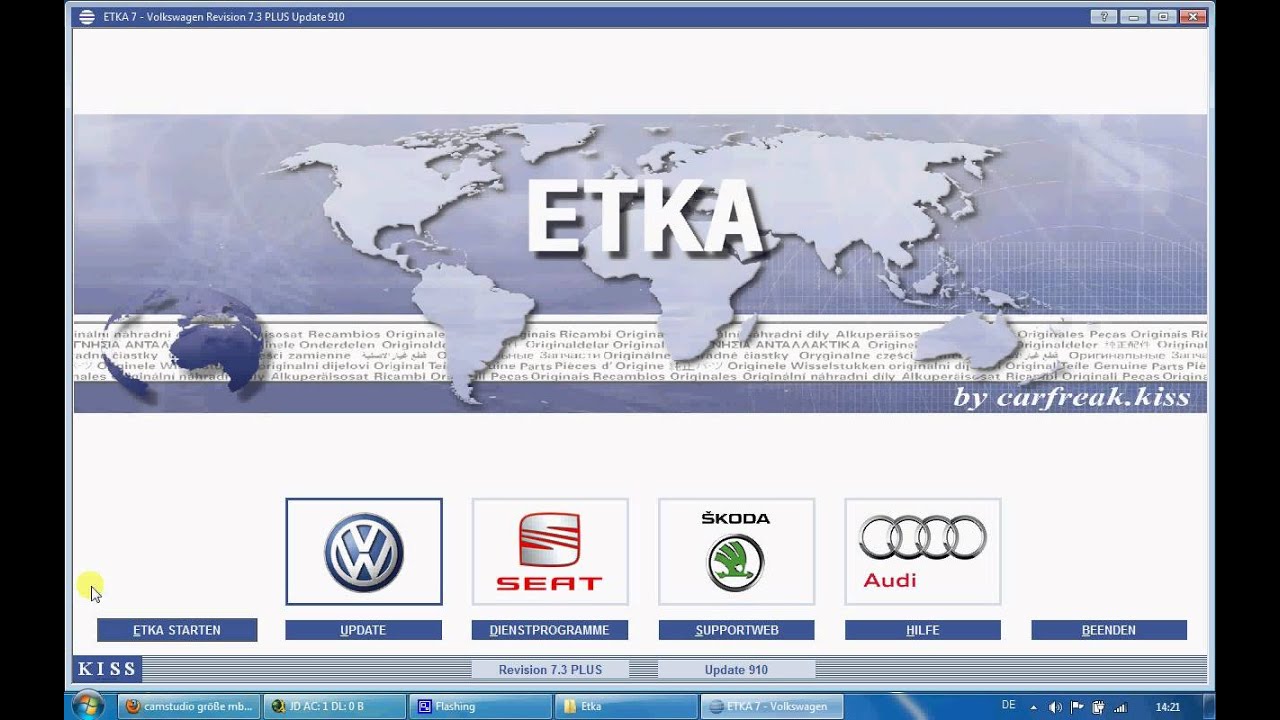Switch to JD AC: 1 DL: 0 B taskbar item
The image size is (1280, 720).
pyautogui.click(x=335, y=706)
